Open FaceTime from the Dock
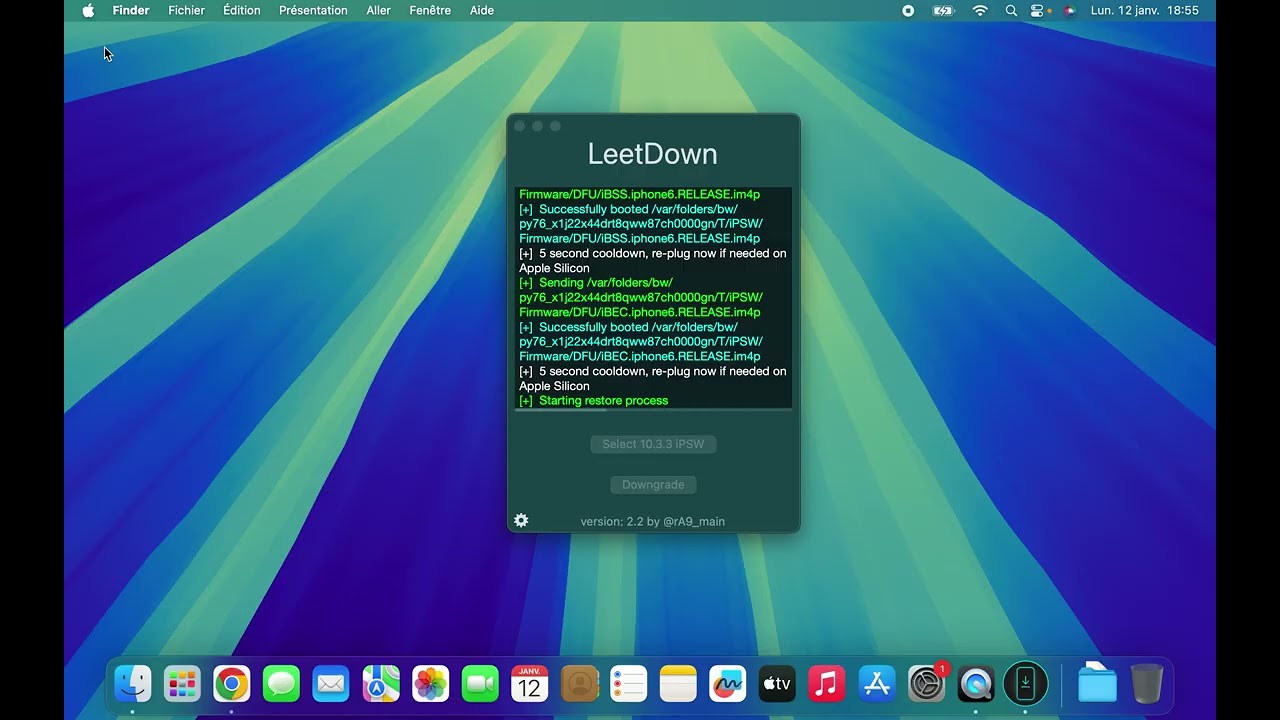The width and height of the screenshot is (1280, 720). click(x=480, y=684)
